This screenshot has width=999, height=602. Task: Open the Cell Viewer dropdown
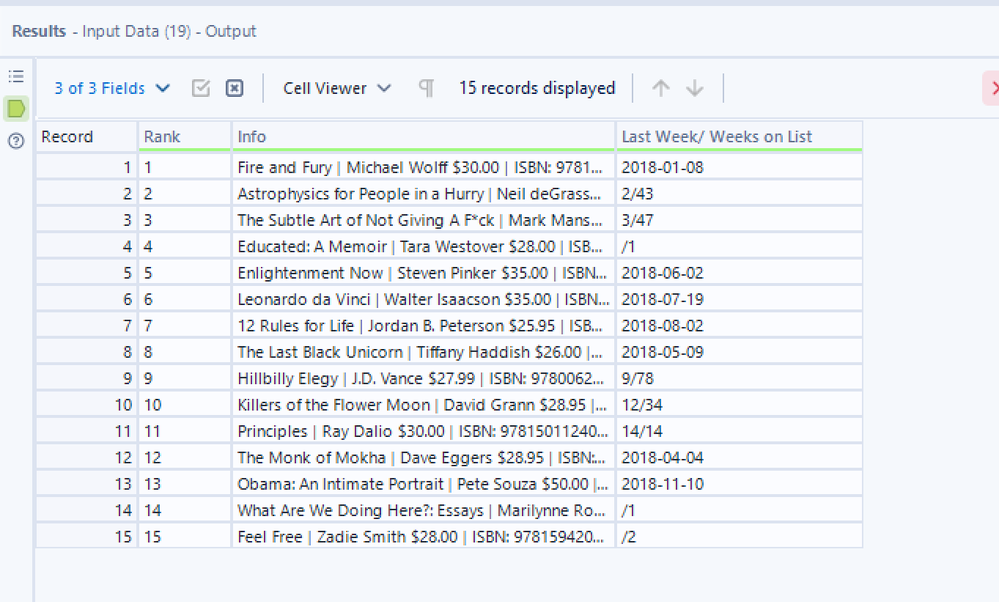point(336,88)
